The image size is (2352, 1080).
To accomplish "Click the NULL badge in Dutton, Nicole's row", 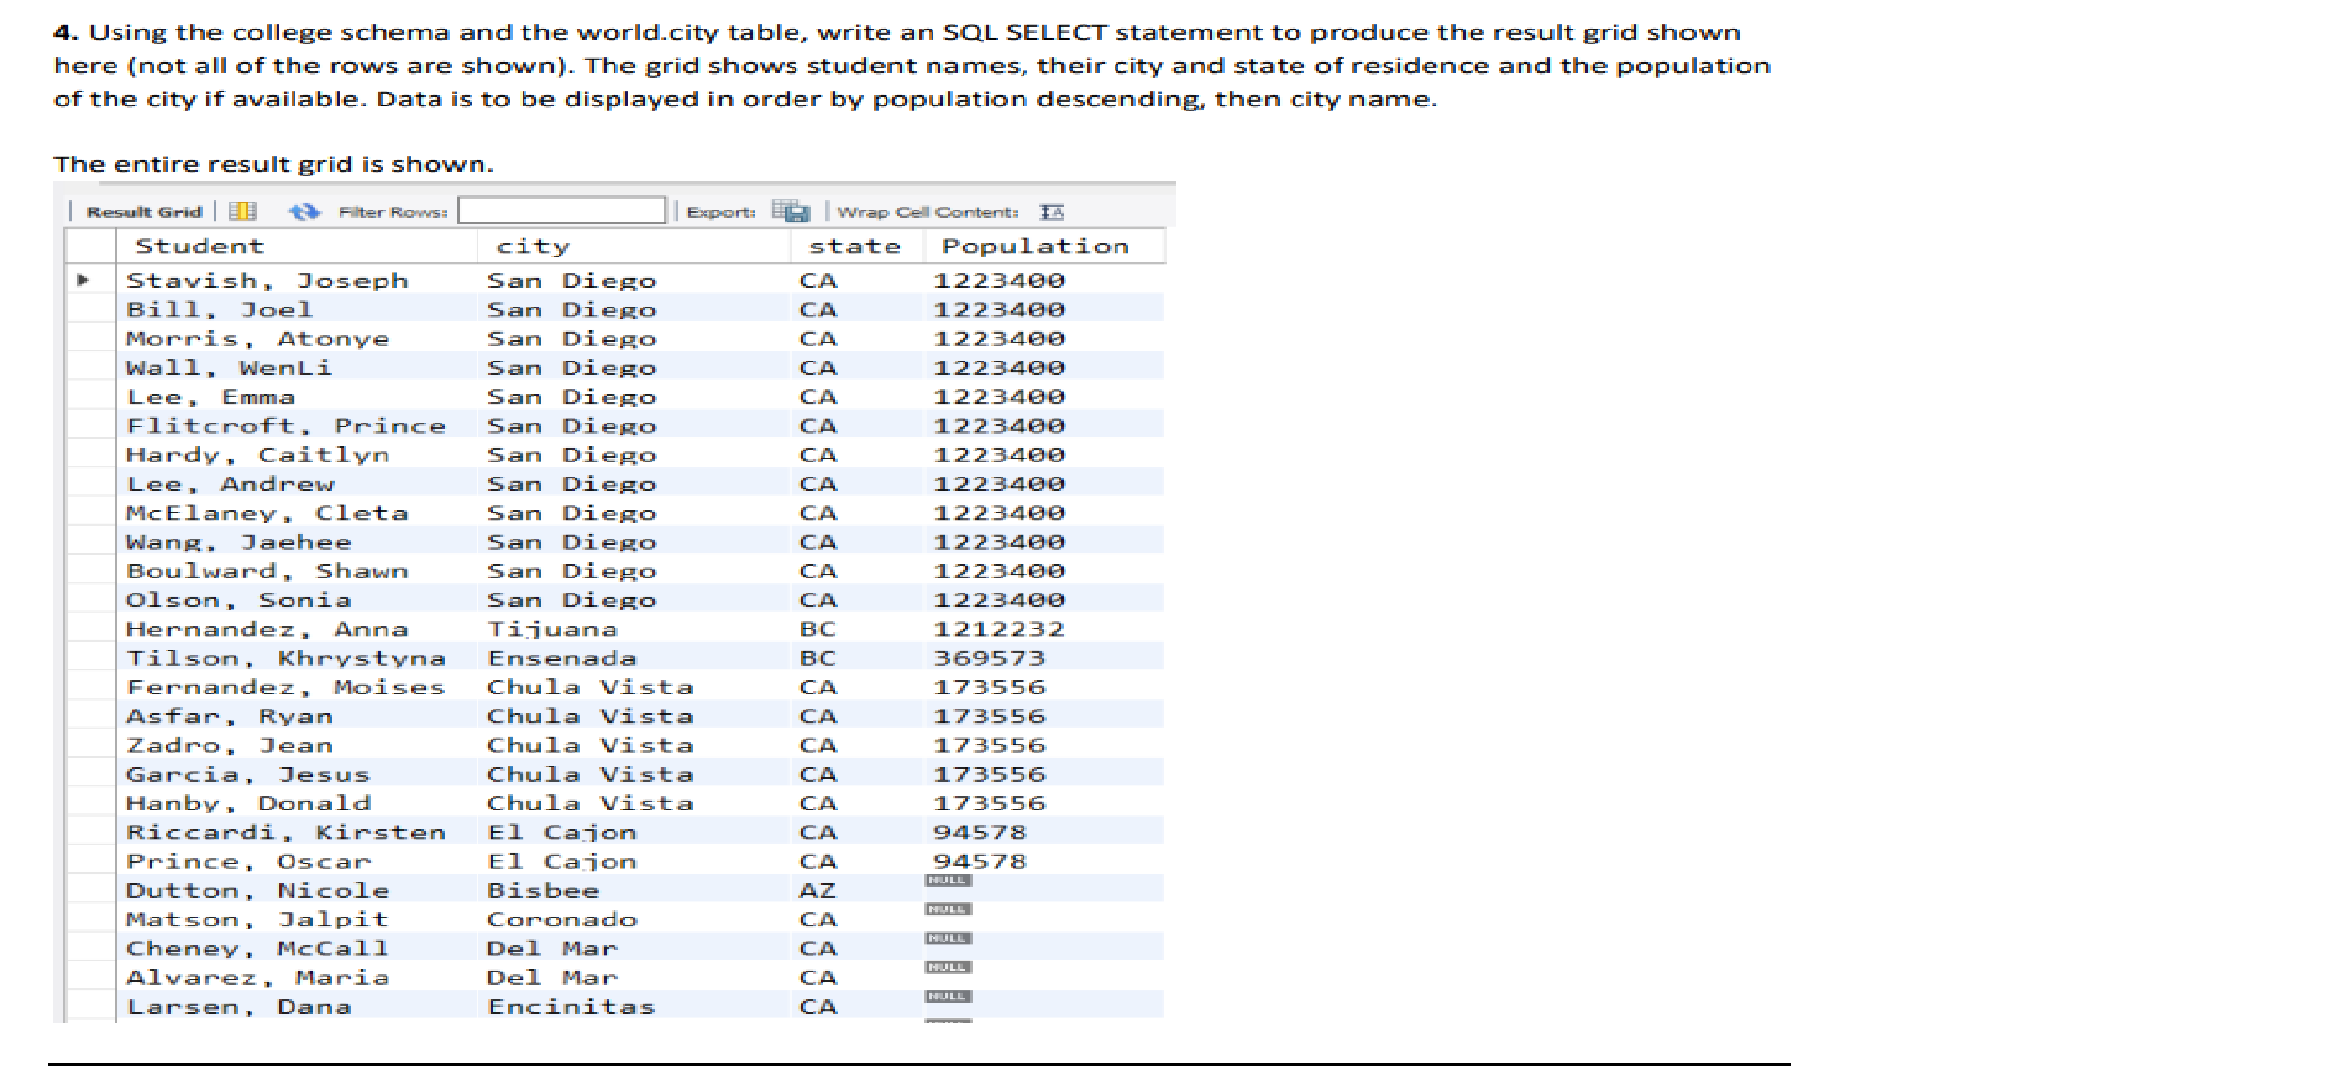I will pos(947,881).
